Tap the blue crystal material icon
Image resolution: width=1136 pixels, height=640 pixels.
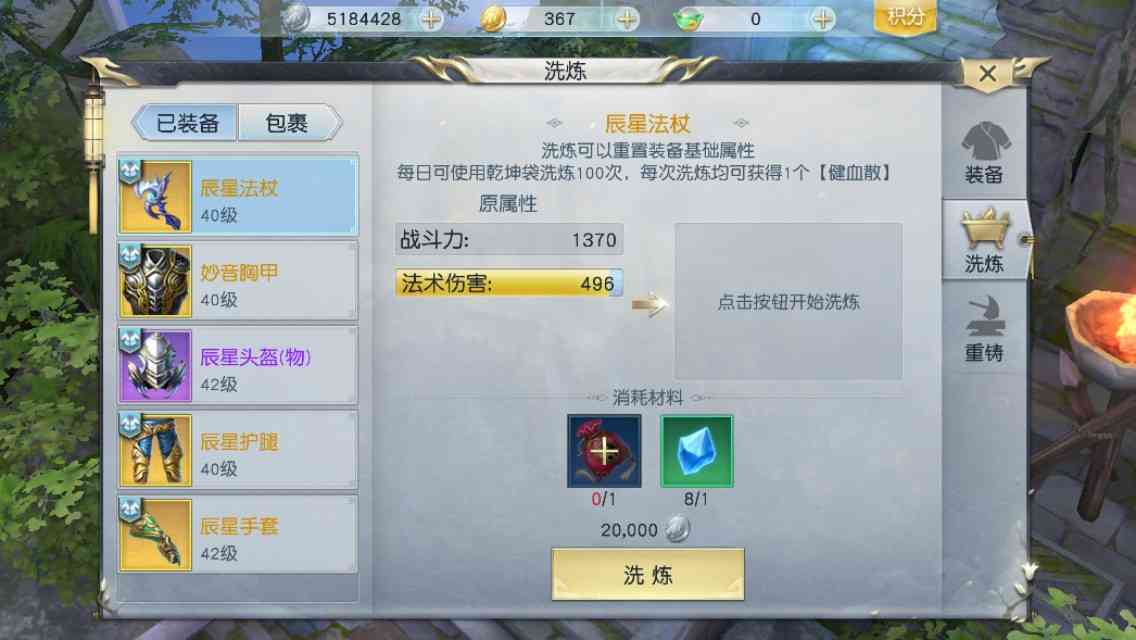[696, 452]
